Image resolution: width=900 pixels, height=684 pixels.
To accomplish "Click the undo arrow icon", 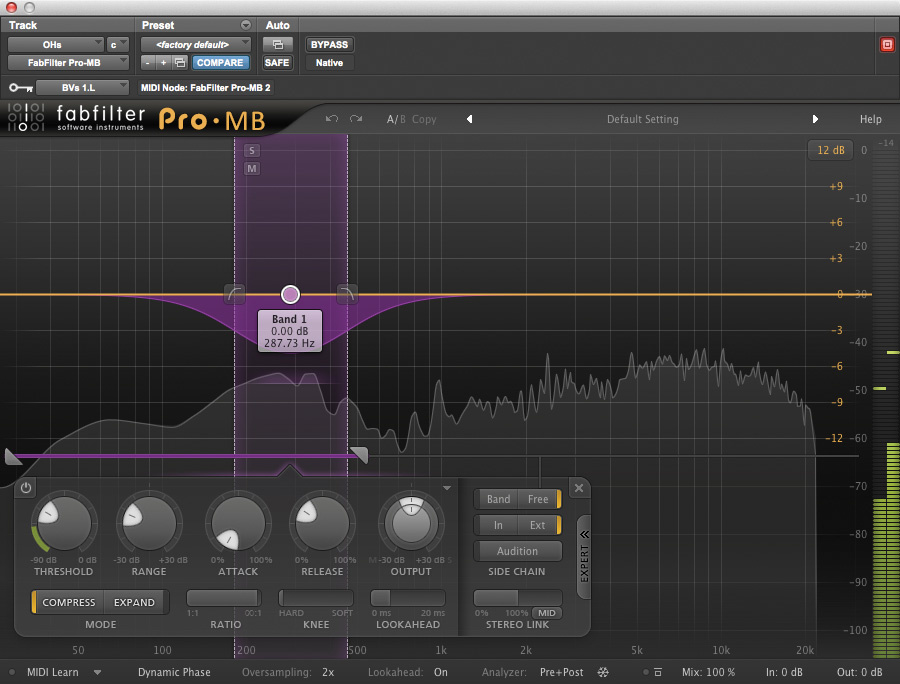I will (332, 119).
